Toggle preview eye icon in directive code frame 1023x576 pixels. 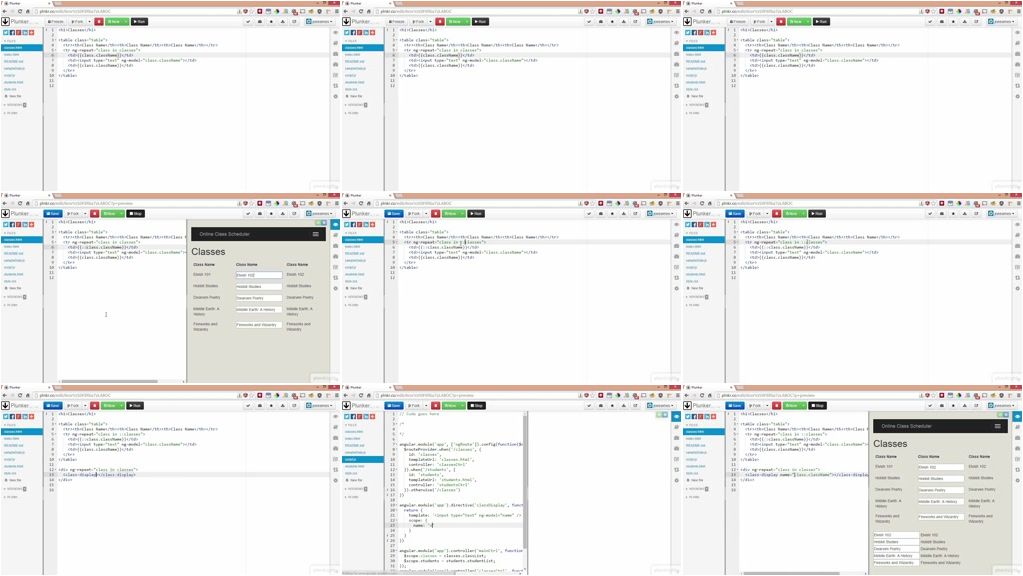[x=677, y=416]
